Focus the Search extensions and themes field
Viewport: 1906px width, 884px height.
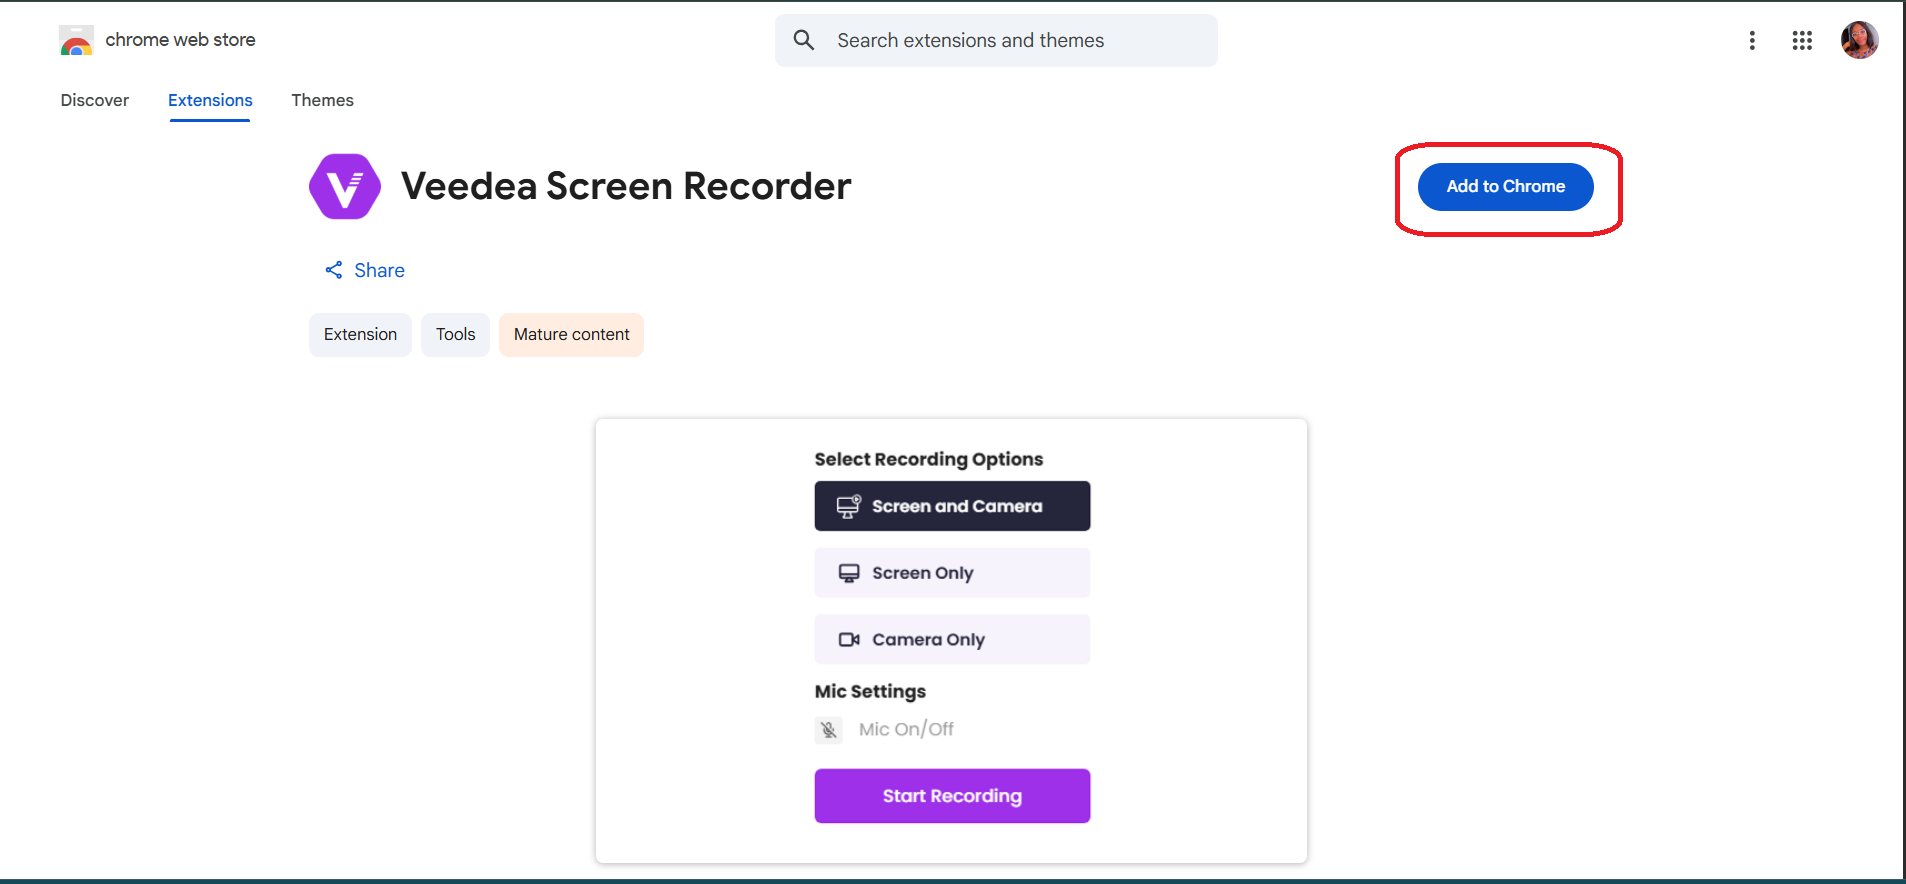tap(996, 41)
